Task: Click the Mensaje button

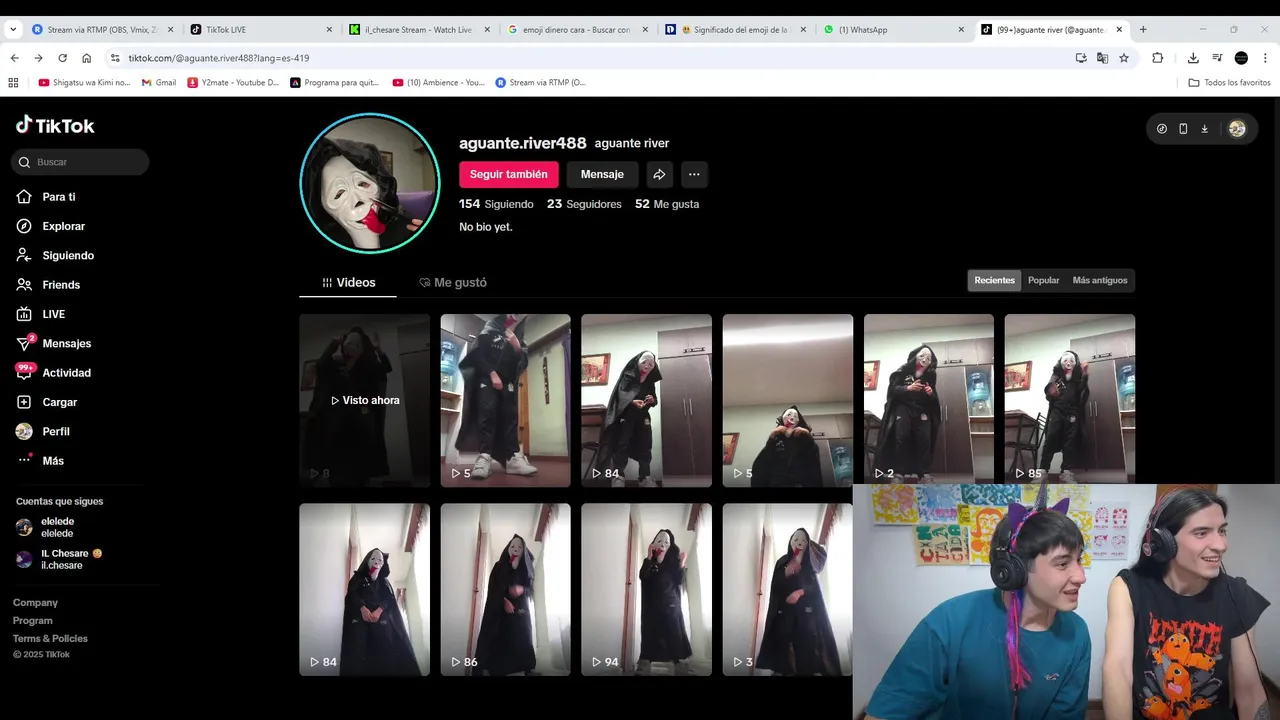Action: [x=602, y=174]
